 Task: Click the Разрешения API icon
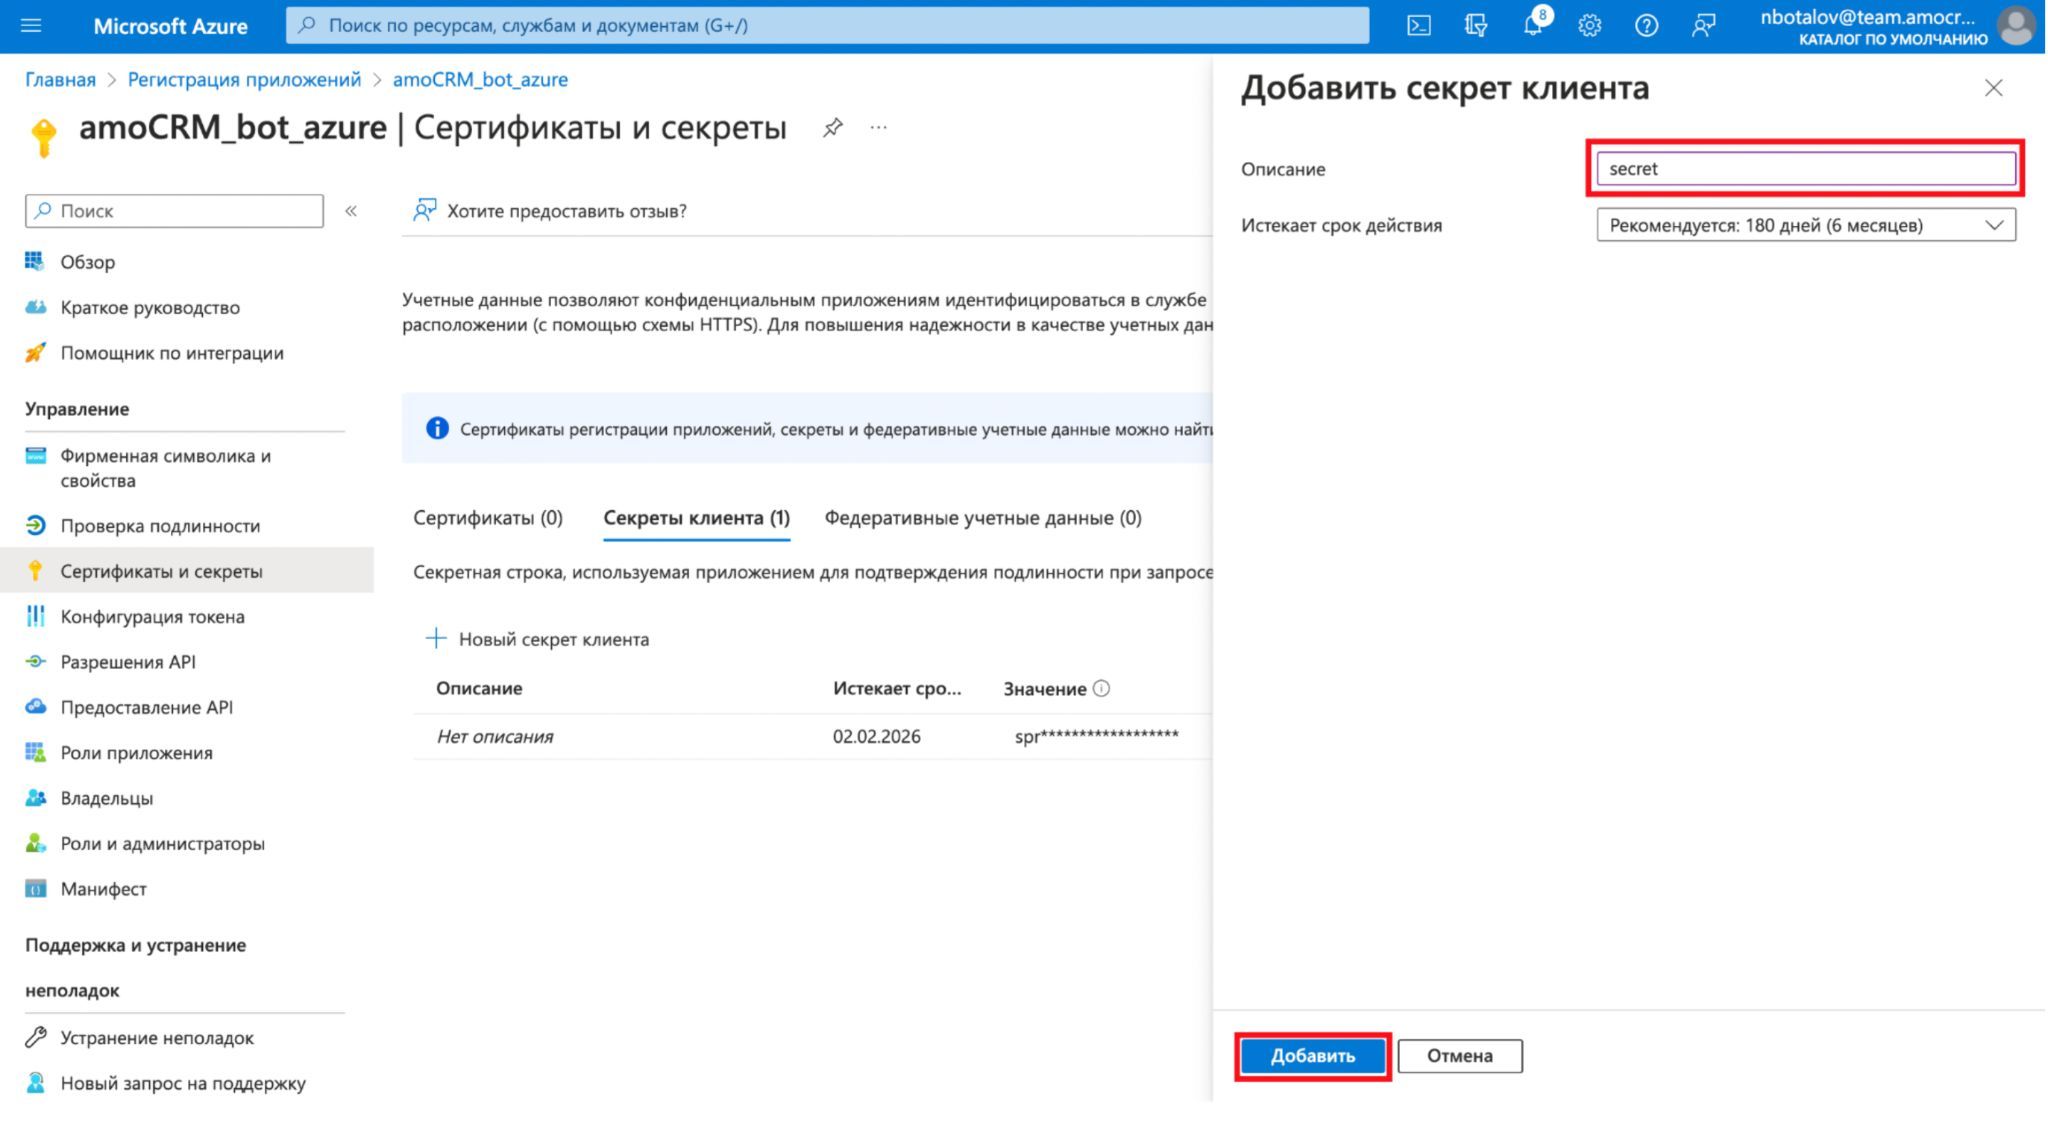point(35,661)
